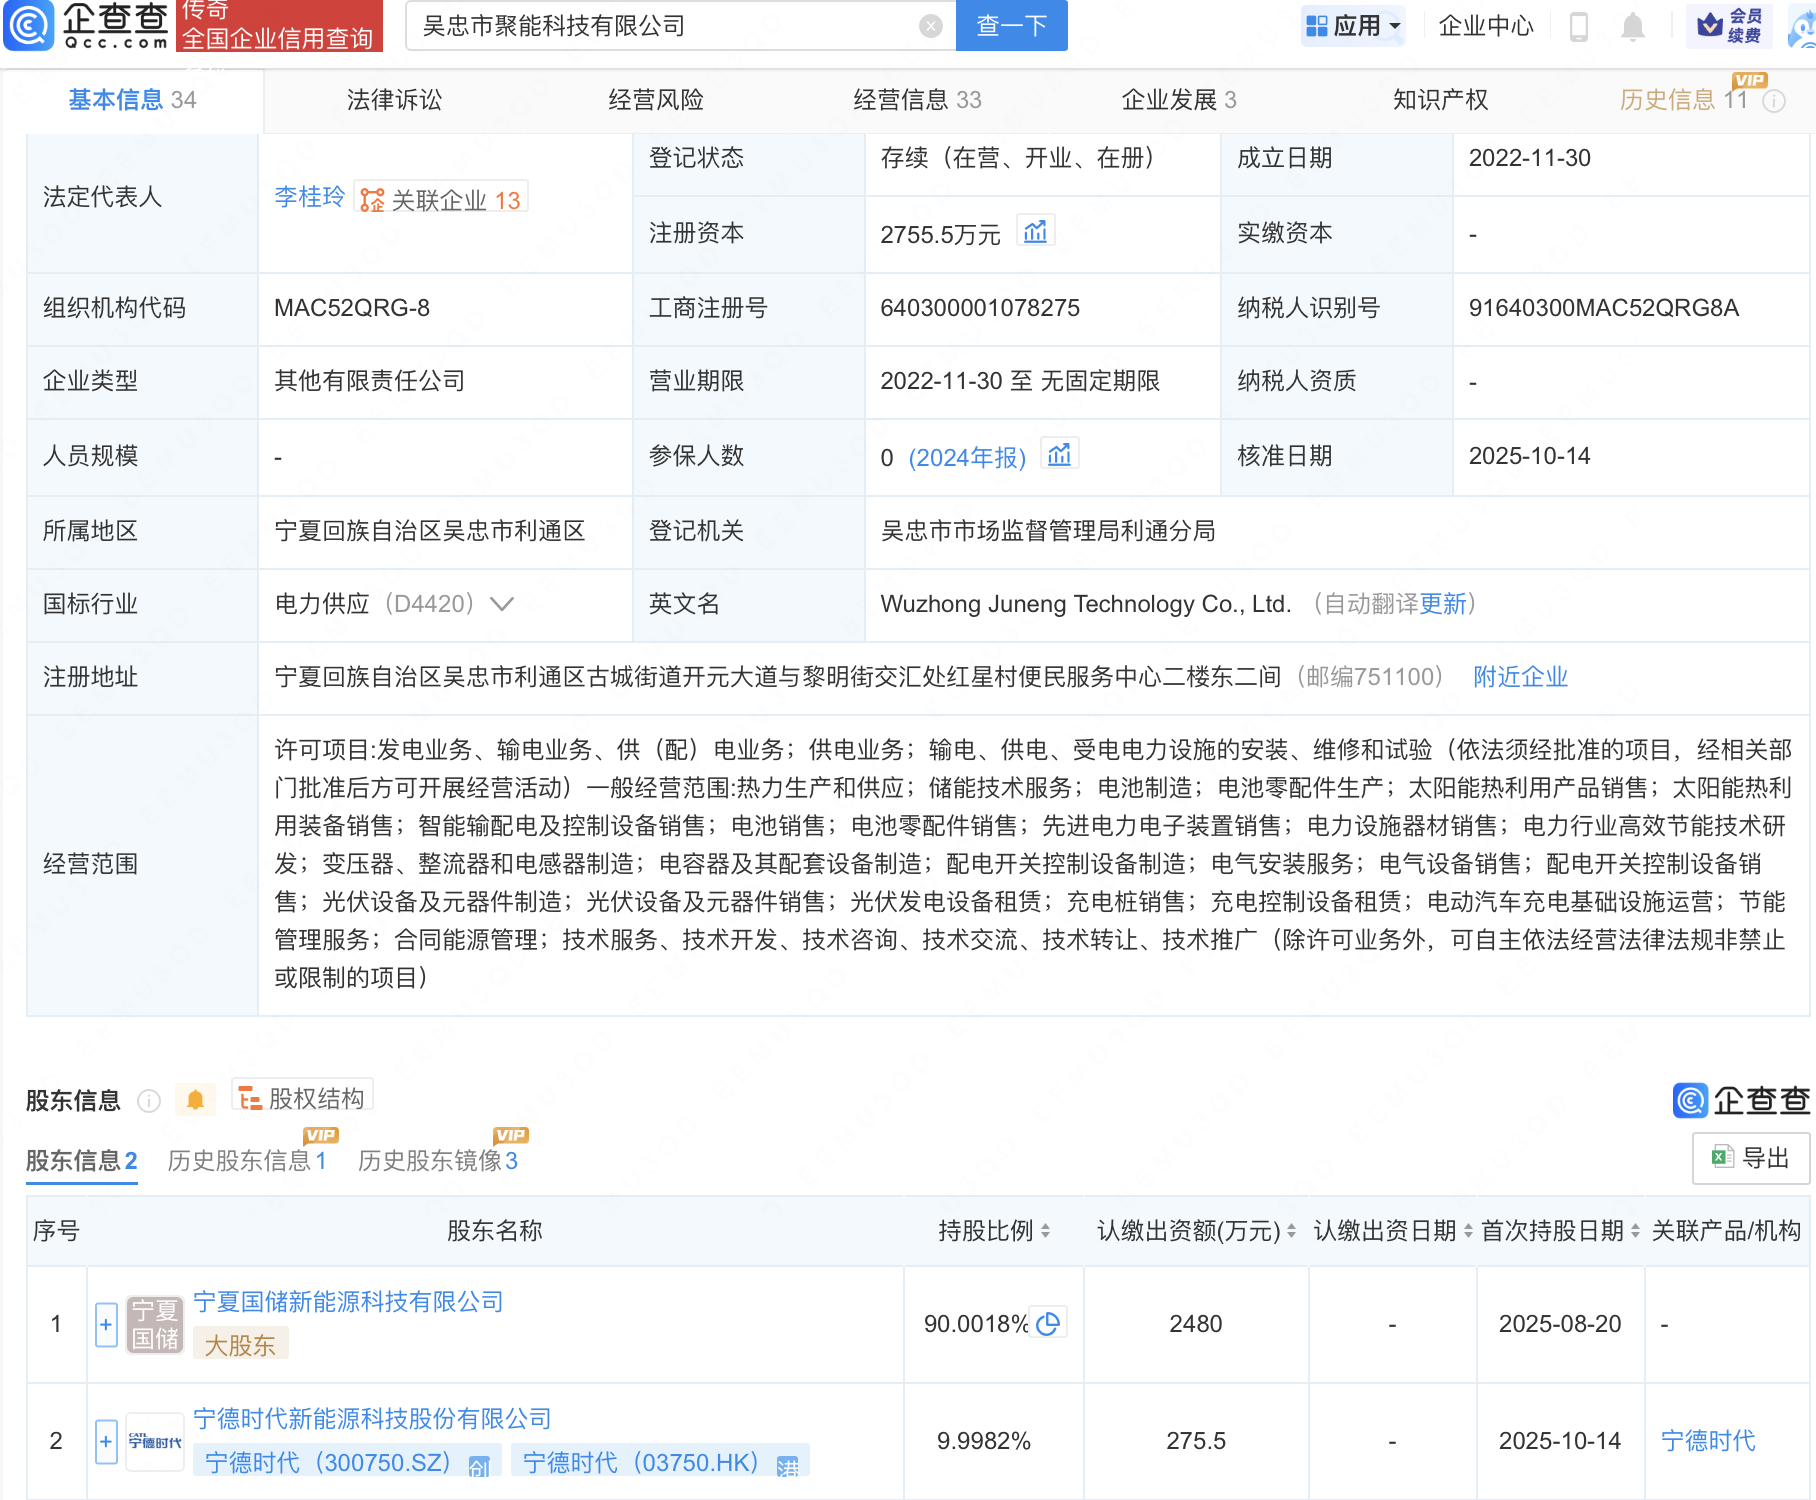Sort by 首次持股日期 column
The width and height of the screenshot is (1816, 1500).
coord(1635,1231)
